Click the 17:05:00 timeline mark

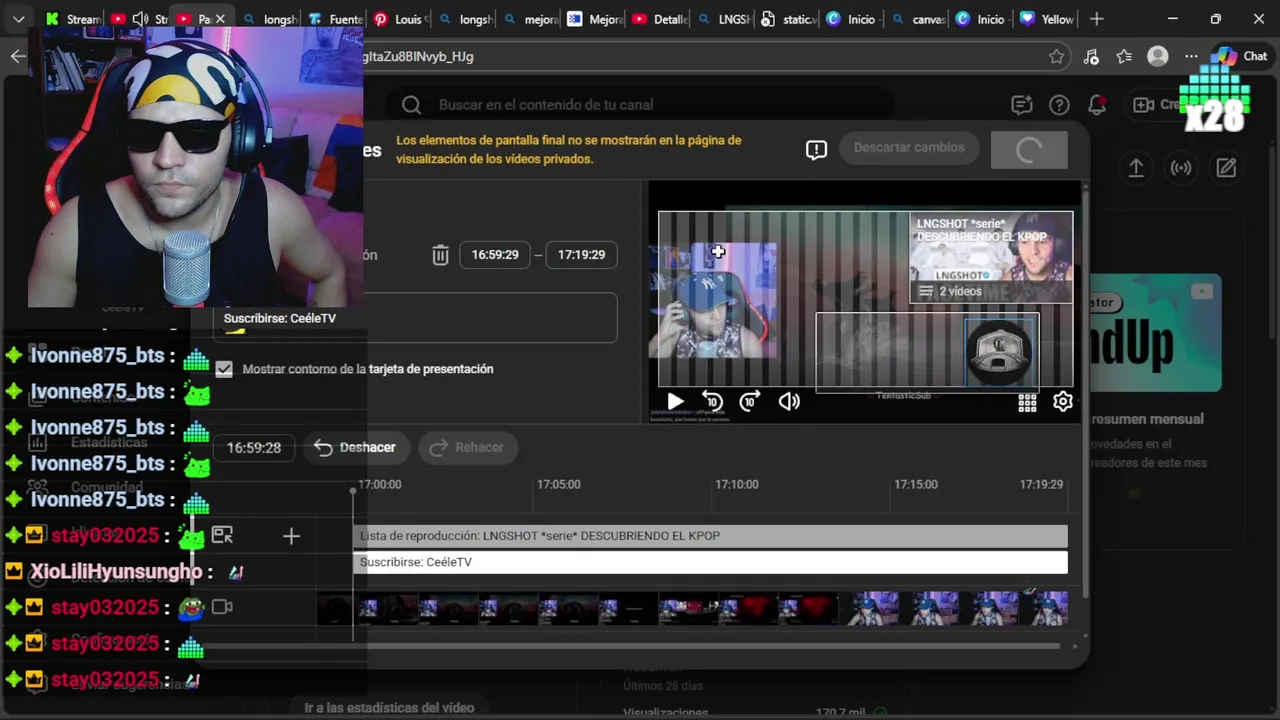tap(558, 485)
